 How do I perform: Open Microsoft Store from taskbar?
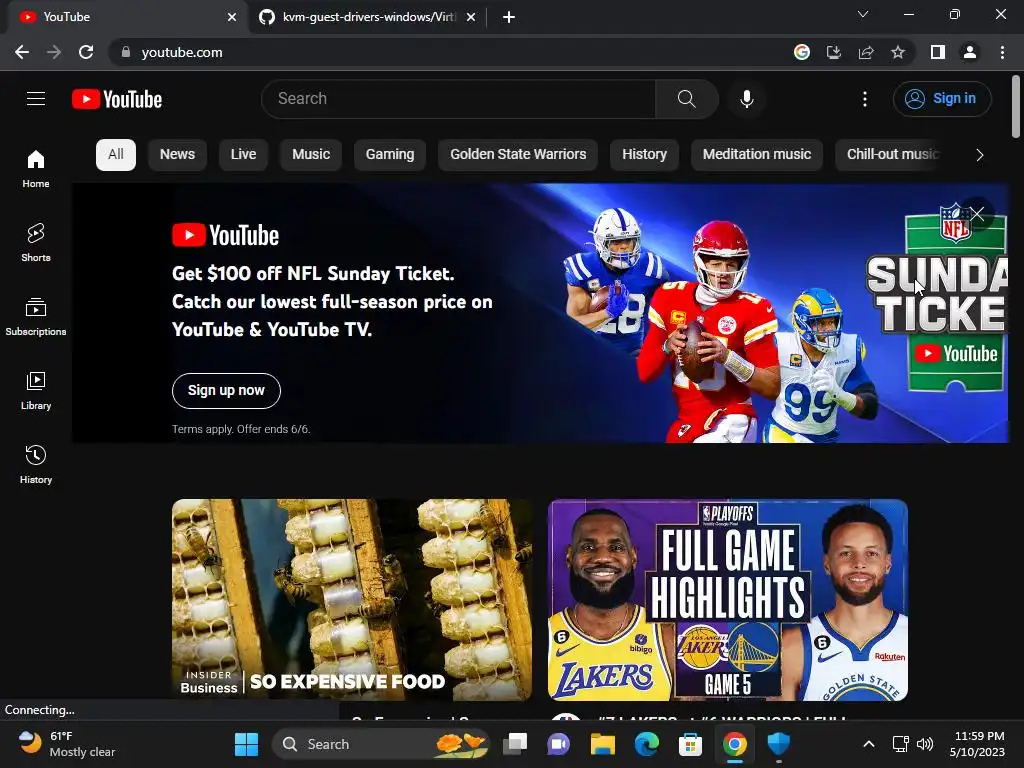click(690, 744)
